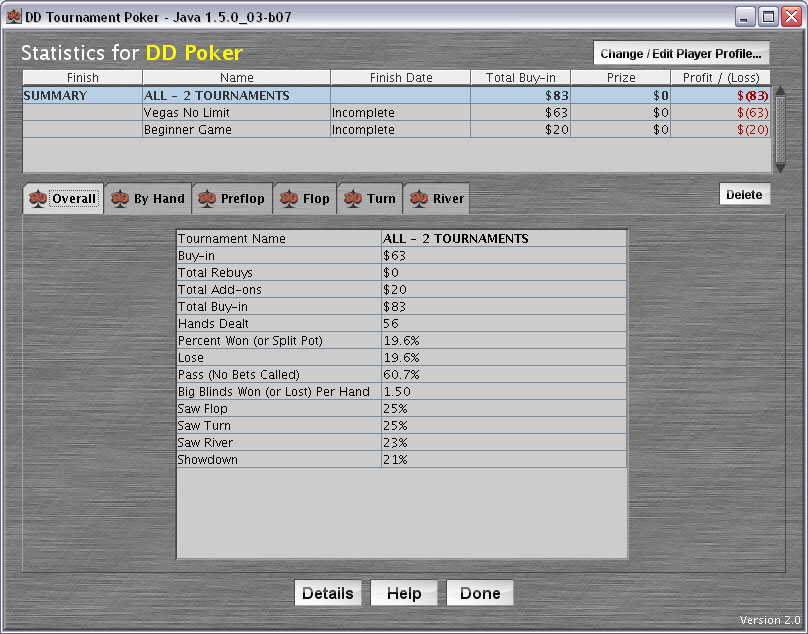The width and height of the screenshot is (808, 634).
Task: Click the spade icon on Flop tab
Action: (288, 198)
